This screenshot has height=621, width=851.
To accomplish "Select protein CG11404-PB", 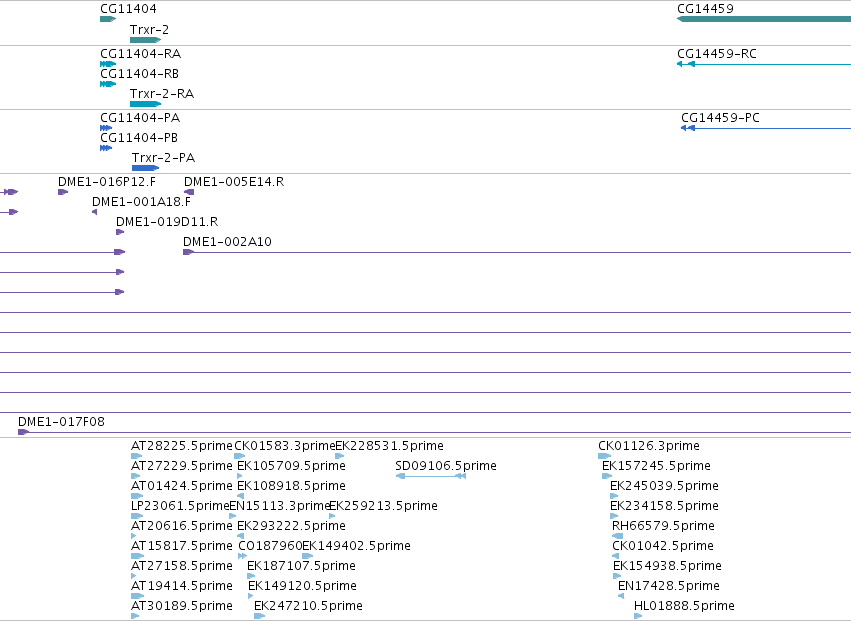I will point(139,138).
